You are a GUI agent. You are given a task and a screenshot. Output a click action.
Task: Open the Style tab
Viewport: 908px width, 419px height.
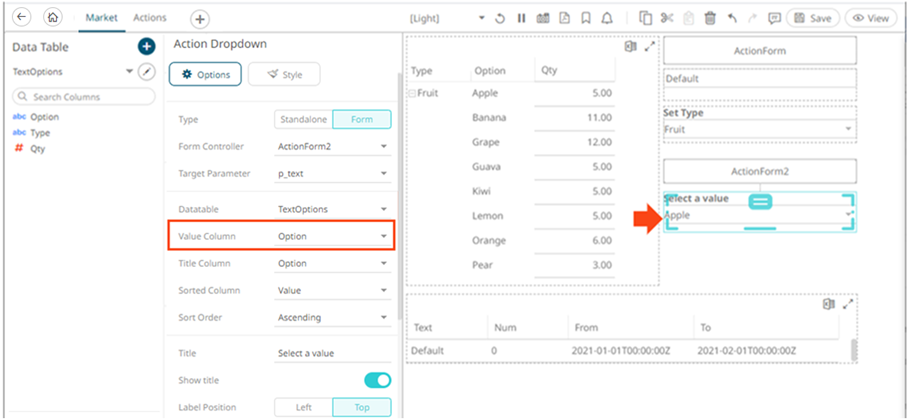pos(283,74)
